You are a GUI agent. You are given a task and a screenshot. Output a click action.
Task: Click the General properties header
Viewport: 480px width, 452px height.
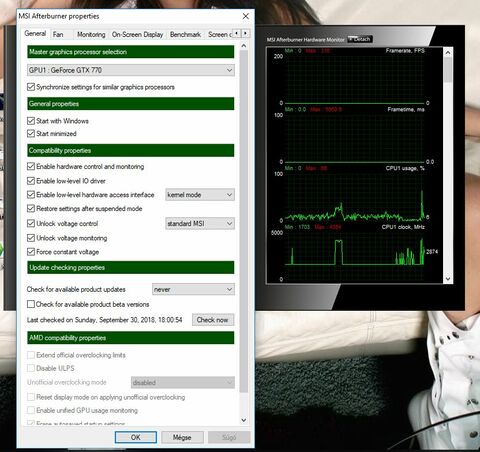pos(131,104)
